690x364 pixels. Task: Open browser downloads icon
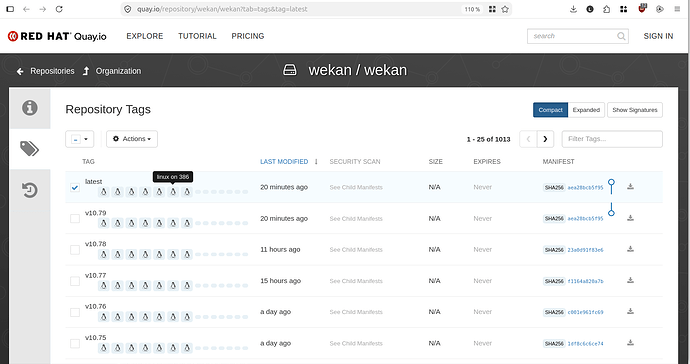[x=573, y=9]
